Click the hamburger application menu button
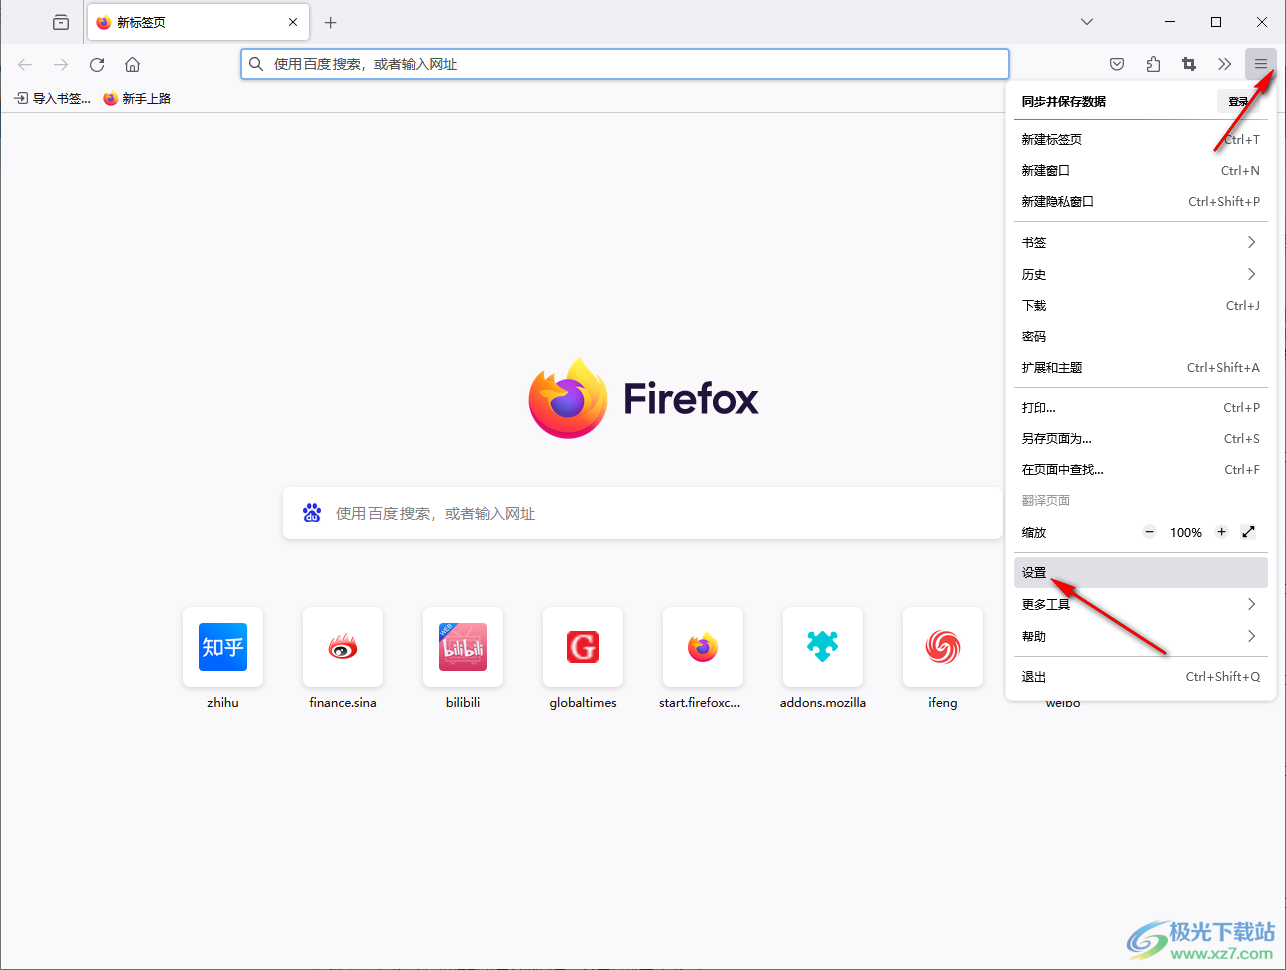 1261,64
